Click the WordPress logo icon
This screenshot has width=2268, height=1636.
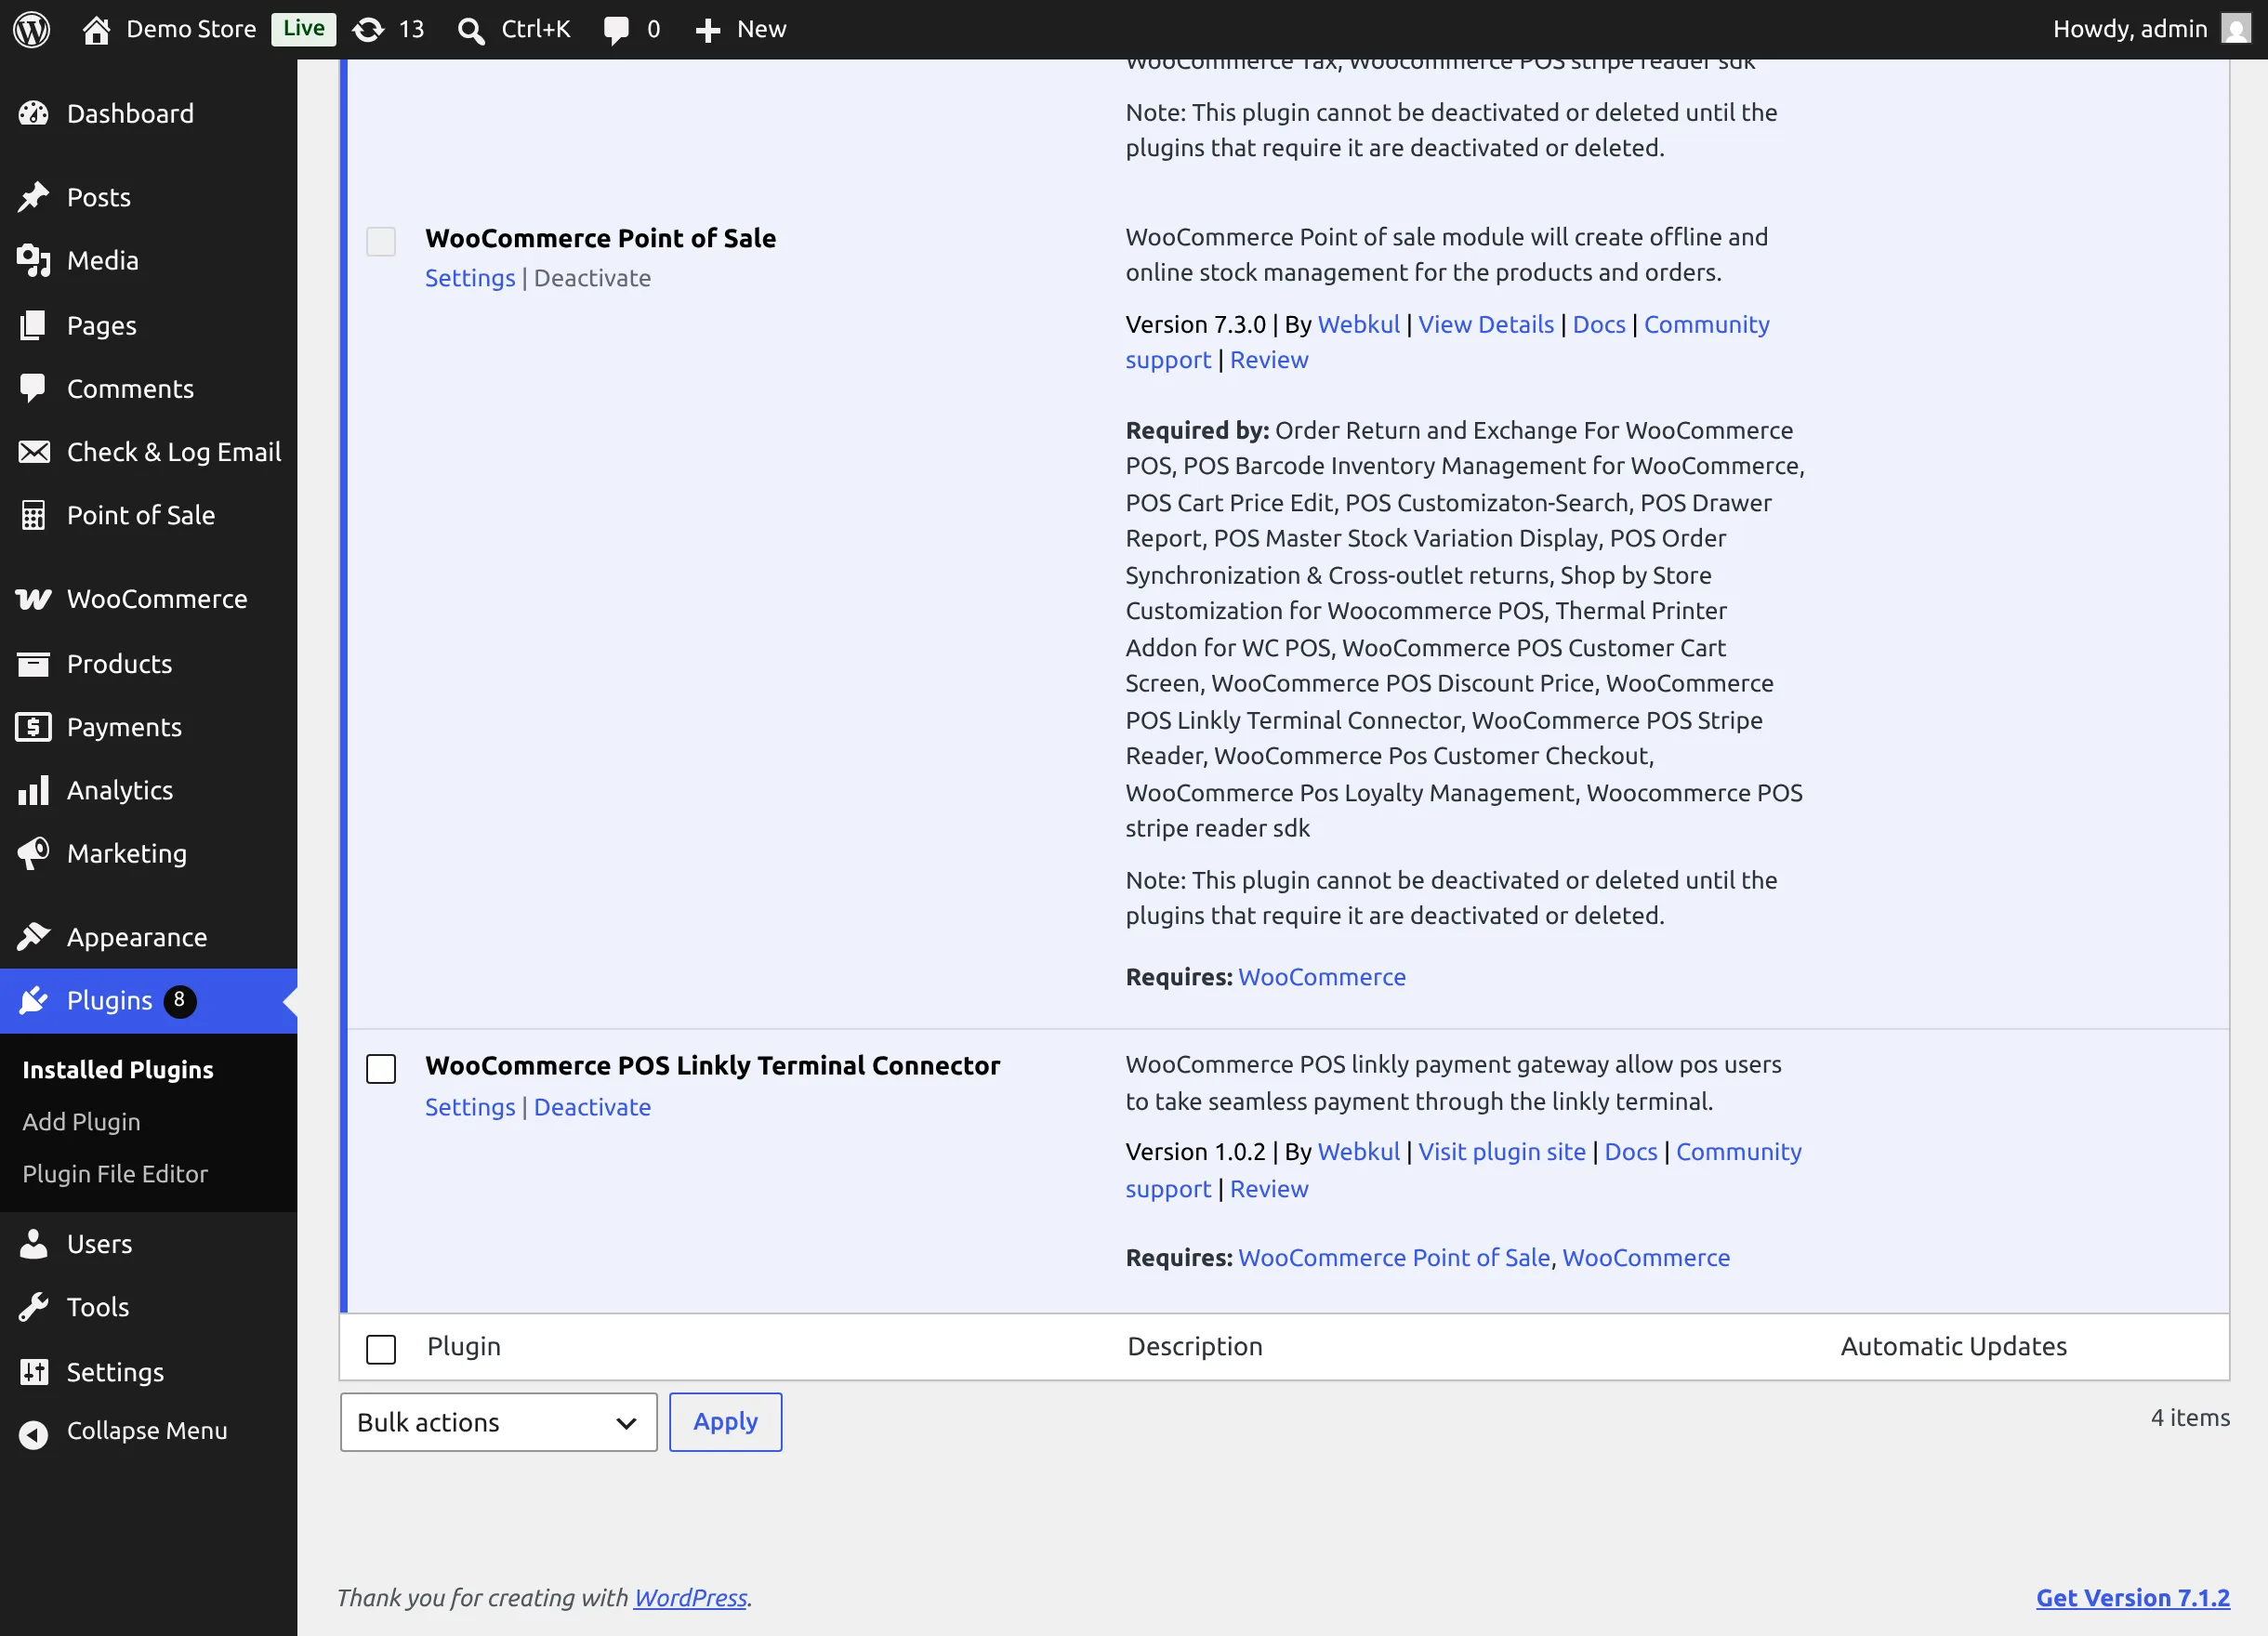[x=32, y=29]
